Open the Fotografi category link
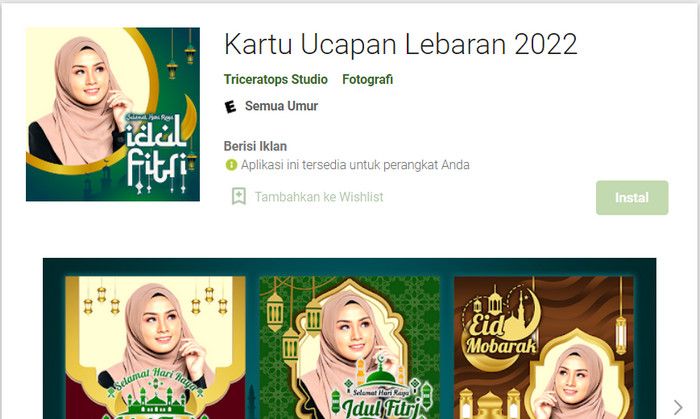Image resolution: width=700 pixels, height=419 pixels. point(367,79)
